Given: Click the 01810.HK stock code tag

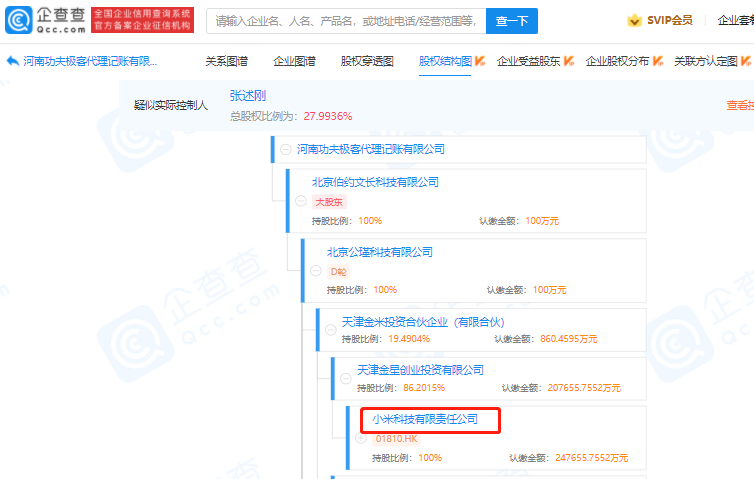Looking at the screenshot, I should (397, 439).
